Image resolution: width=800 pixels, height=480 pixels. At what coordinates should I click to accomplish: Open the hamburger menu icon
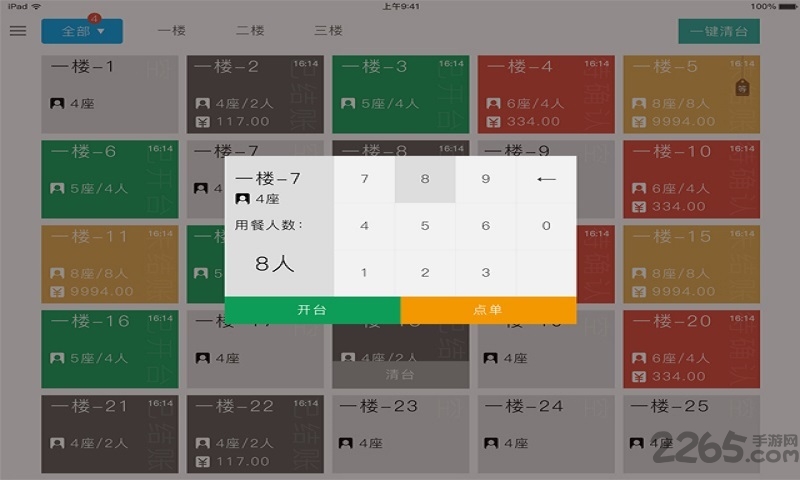(18, 31)
